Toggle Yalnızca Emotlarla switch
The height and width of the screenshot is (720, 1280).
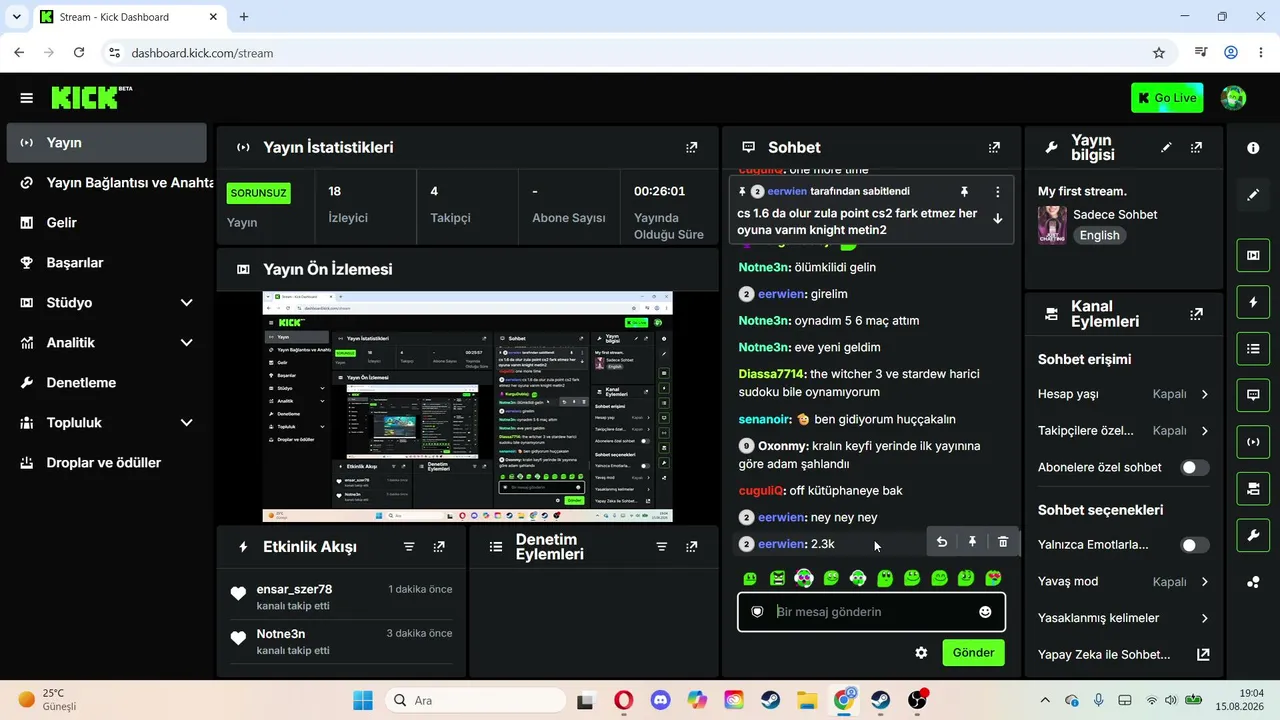click(1194, 545)
